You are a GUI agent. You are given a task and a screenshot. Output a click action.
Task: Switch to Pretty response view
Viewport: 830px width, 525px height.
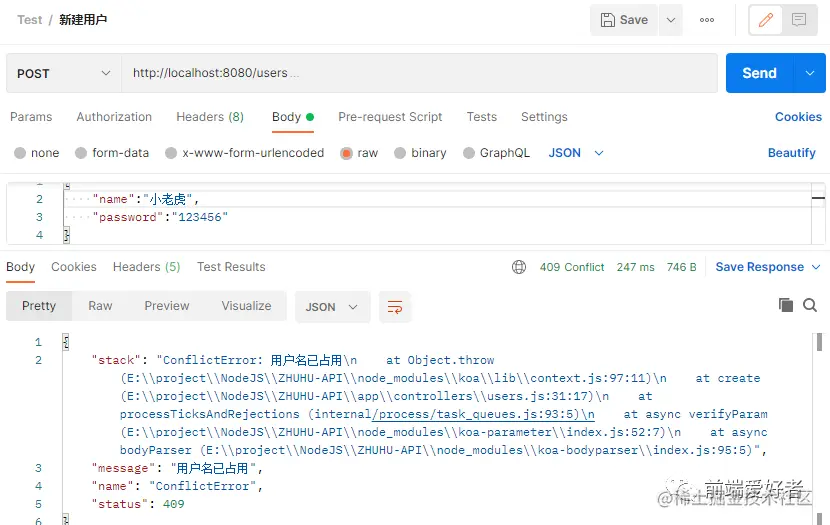[x=39, y=306]
